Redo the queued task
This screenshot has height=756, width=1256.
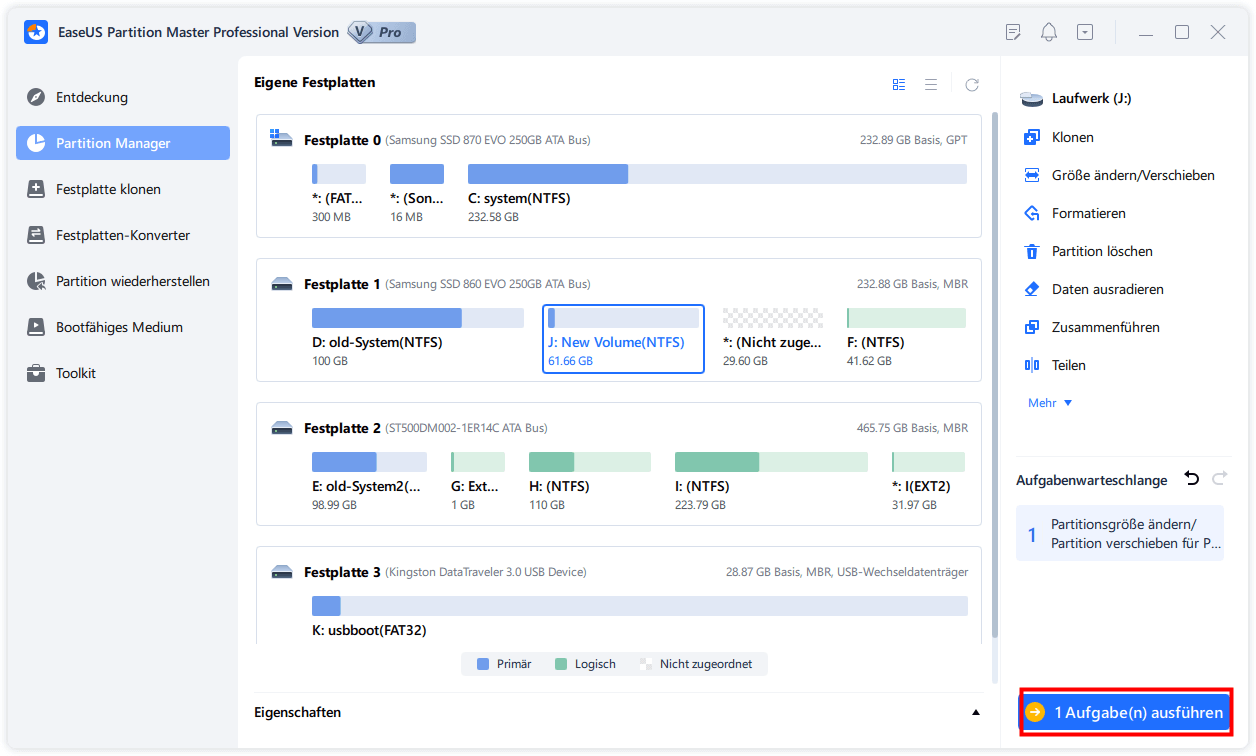coord(1219,479)
